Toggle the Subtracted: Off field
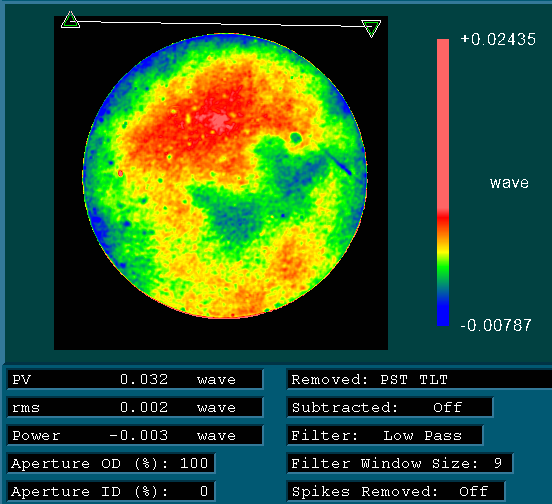This screenshot has width=552, height=504. tap(390, 408)
